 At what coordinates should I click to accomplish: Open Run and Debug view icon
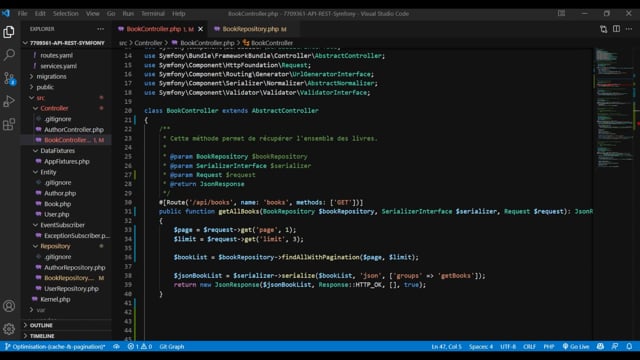[9, 101]
